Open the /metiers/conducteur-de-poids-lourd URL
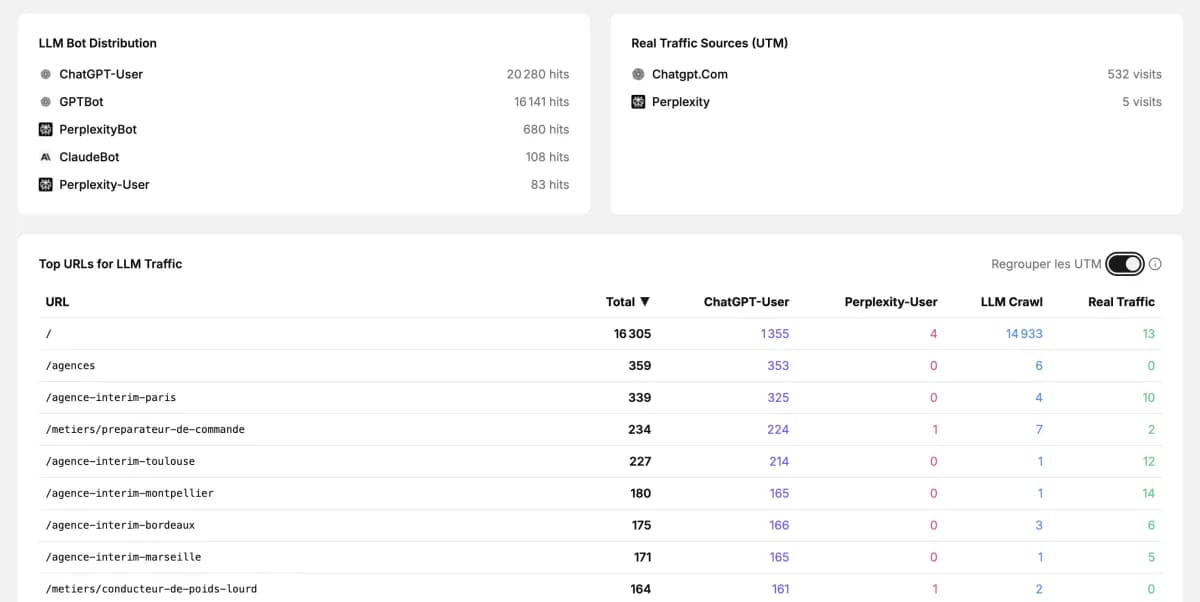This screenshot has width=1200, height=602. click(151, 589)
